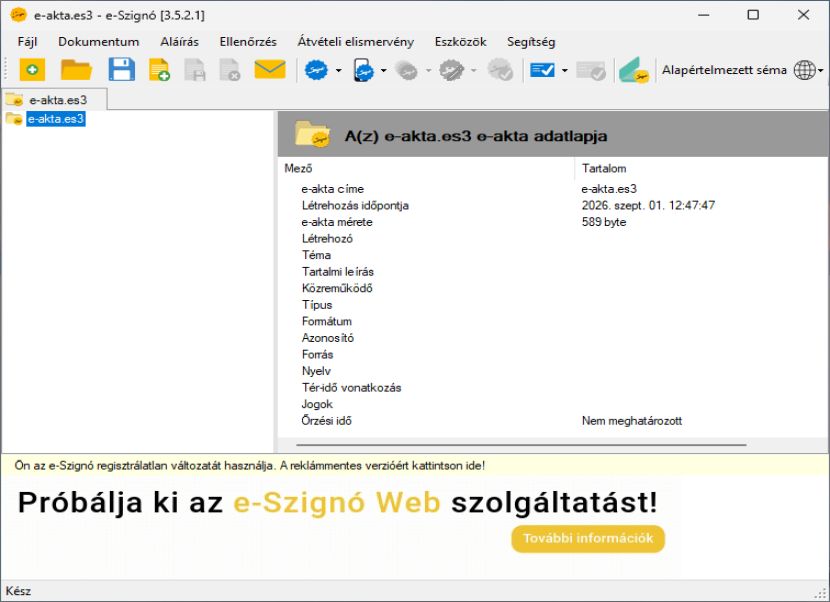Click the value '589 byte'
The height and width of the screenshot is (602, 830).
(604, 222)
